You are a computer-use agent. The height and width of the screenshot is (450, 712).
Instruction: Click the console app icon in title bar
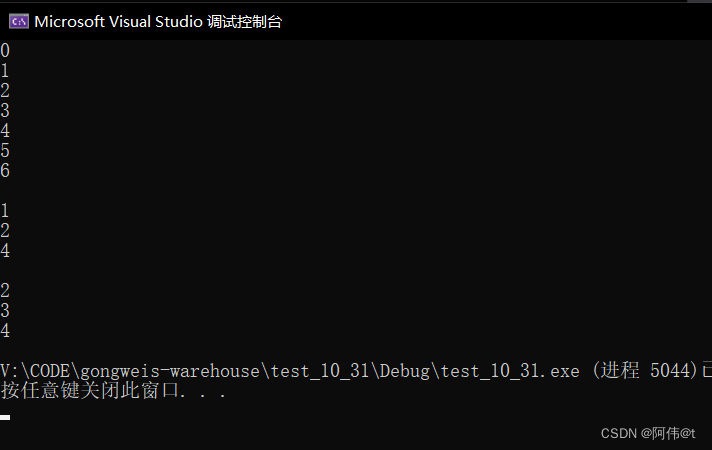click(19, 21)
